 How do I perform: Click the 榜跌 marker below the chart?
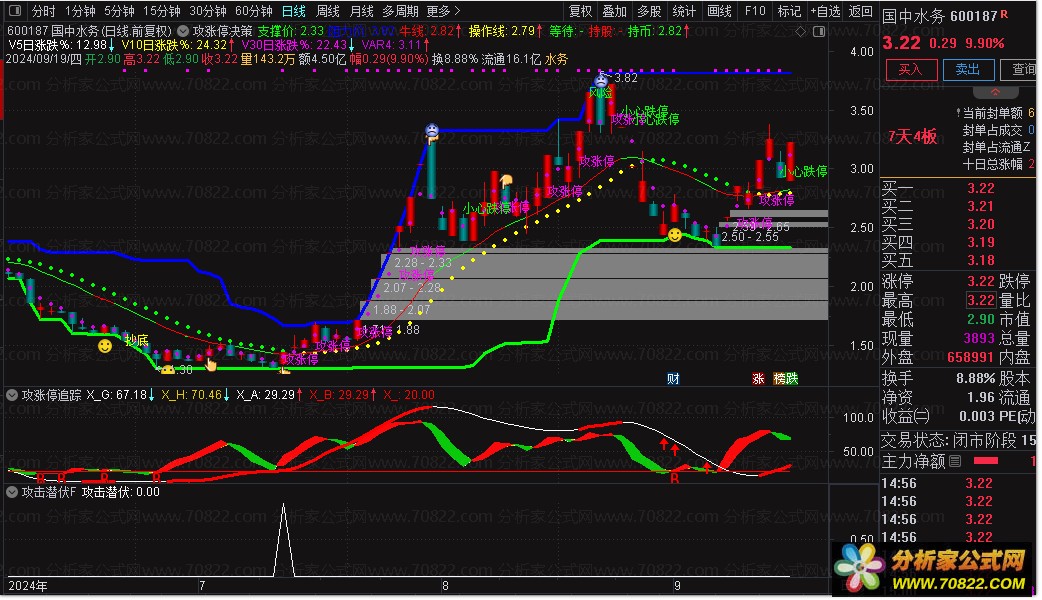click(785, 379)
